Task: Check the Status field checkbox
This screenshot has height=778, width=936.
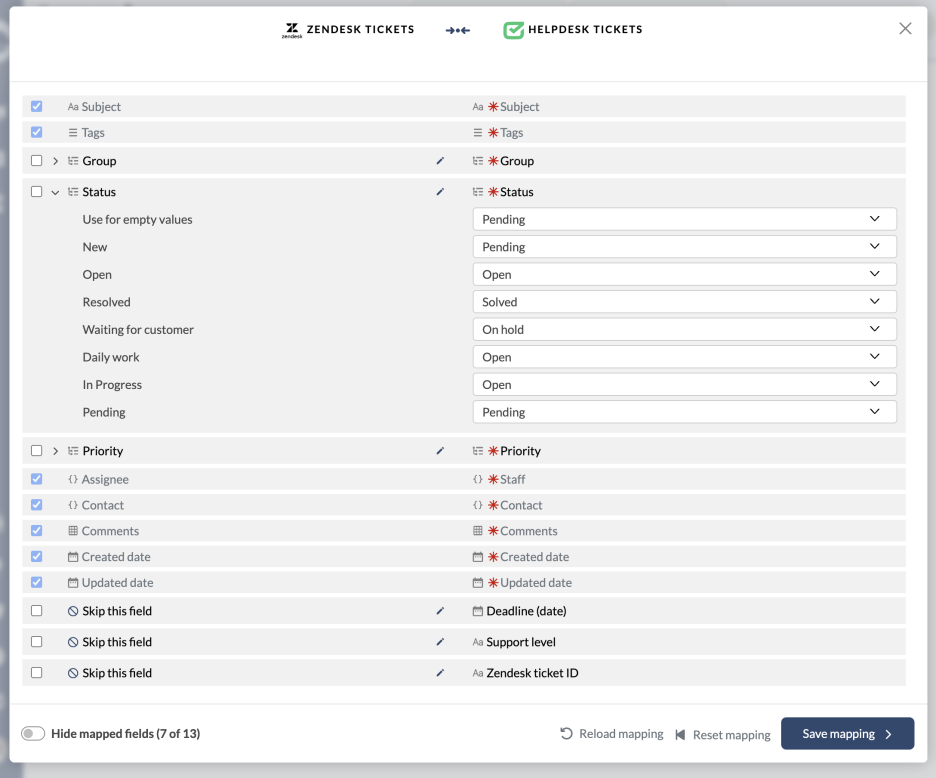Action: tap(36, 192)
